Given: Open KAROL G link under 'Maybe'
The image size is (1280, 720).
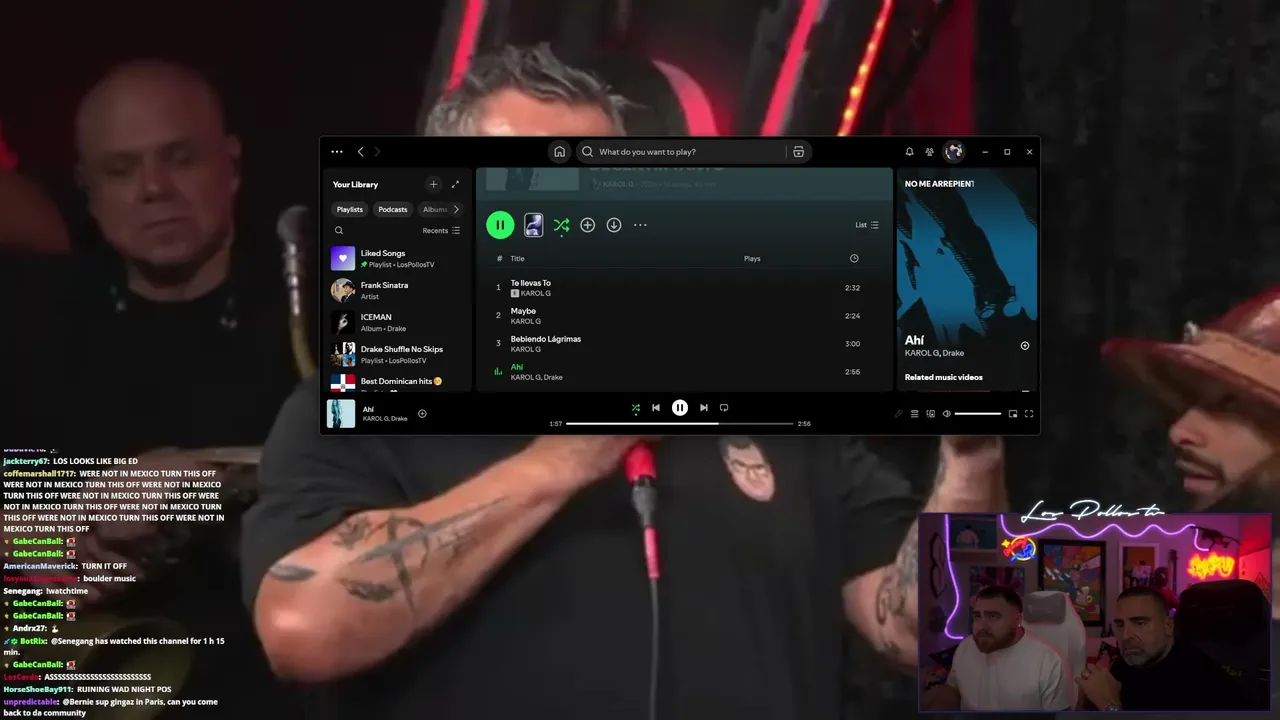Looking at the screenshot, I should (x=525, y=322).
